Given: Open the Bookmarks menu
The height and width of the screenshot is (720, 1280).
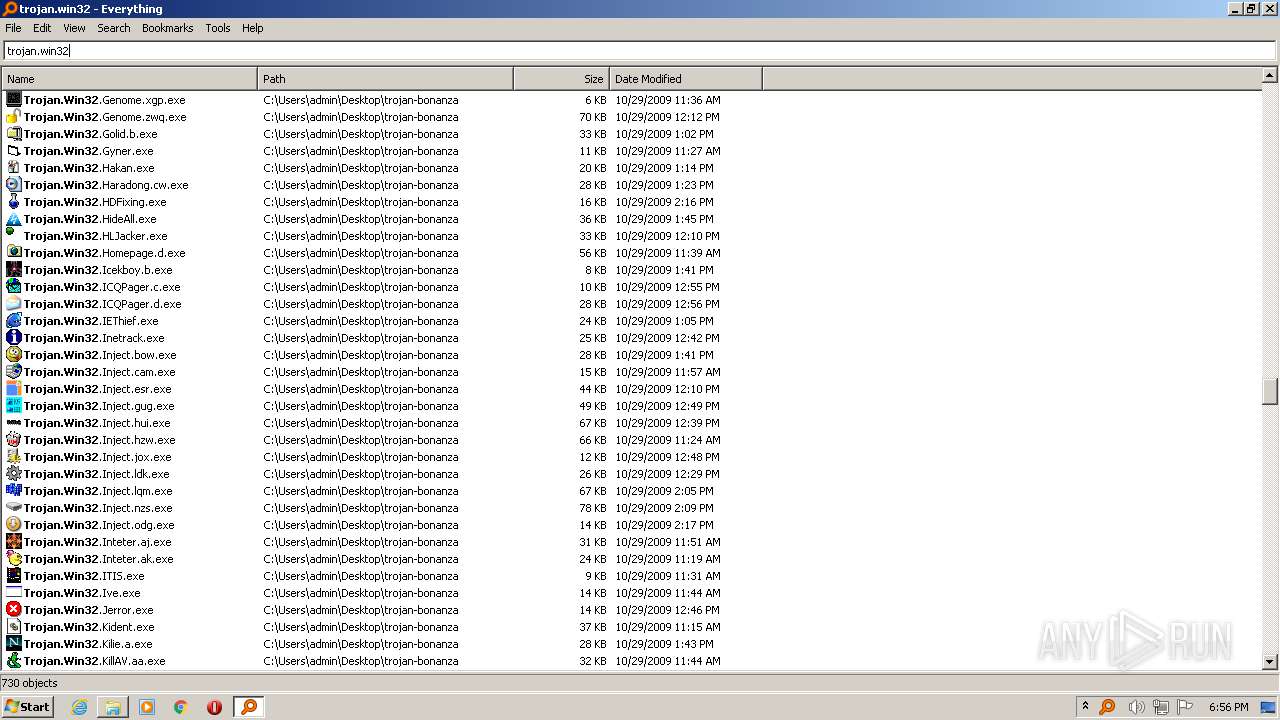Looking at the screenshot, I should (x=167, y=28).
